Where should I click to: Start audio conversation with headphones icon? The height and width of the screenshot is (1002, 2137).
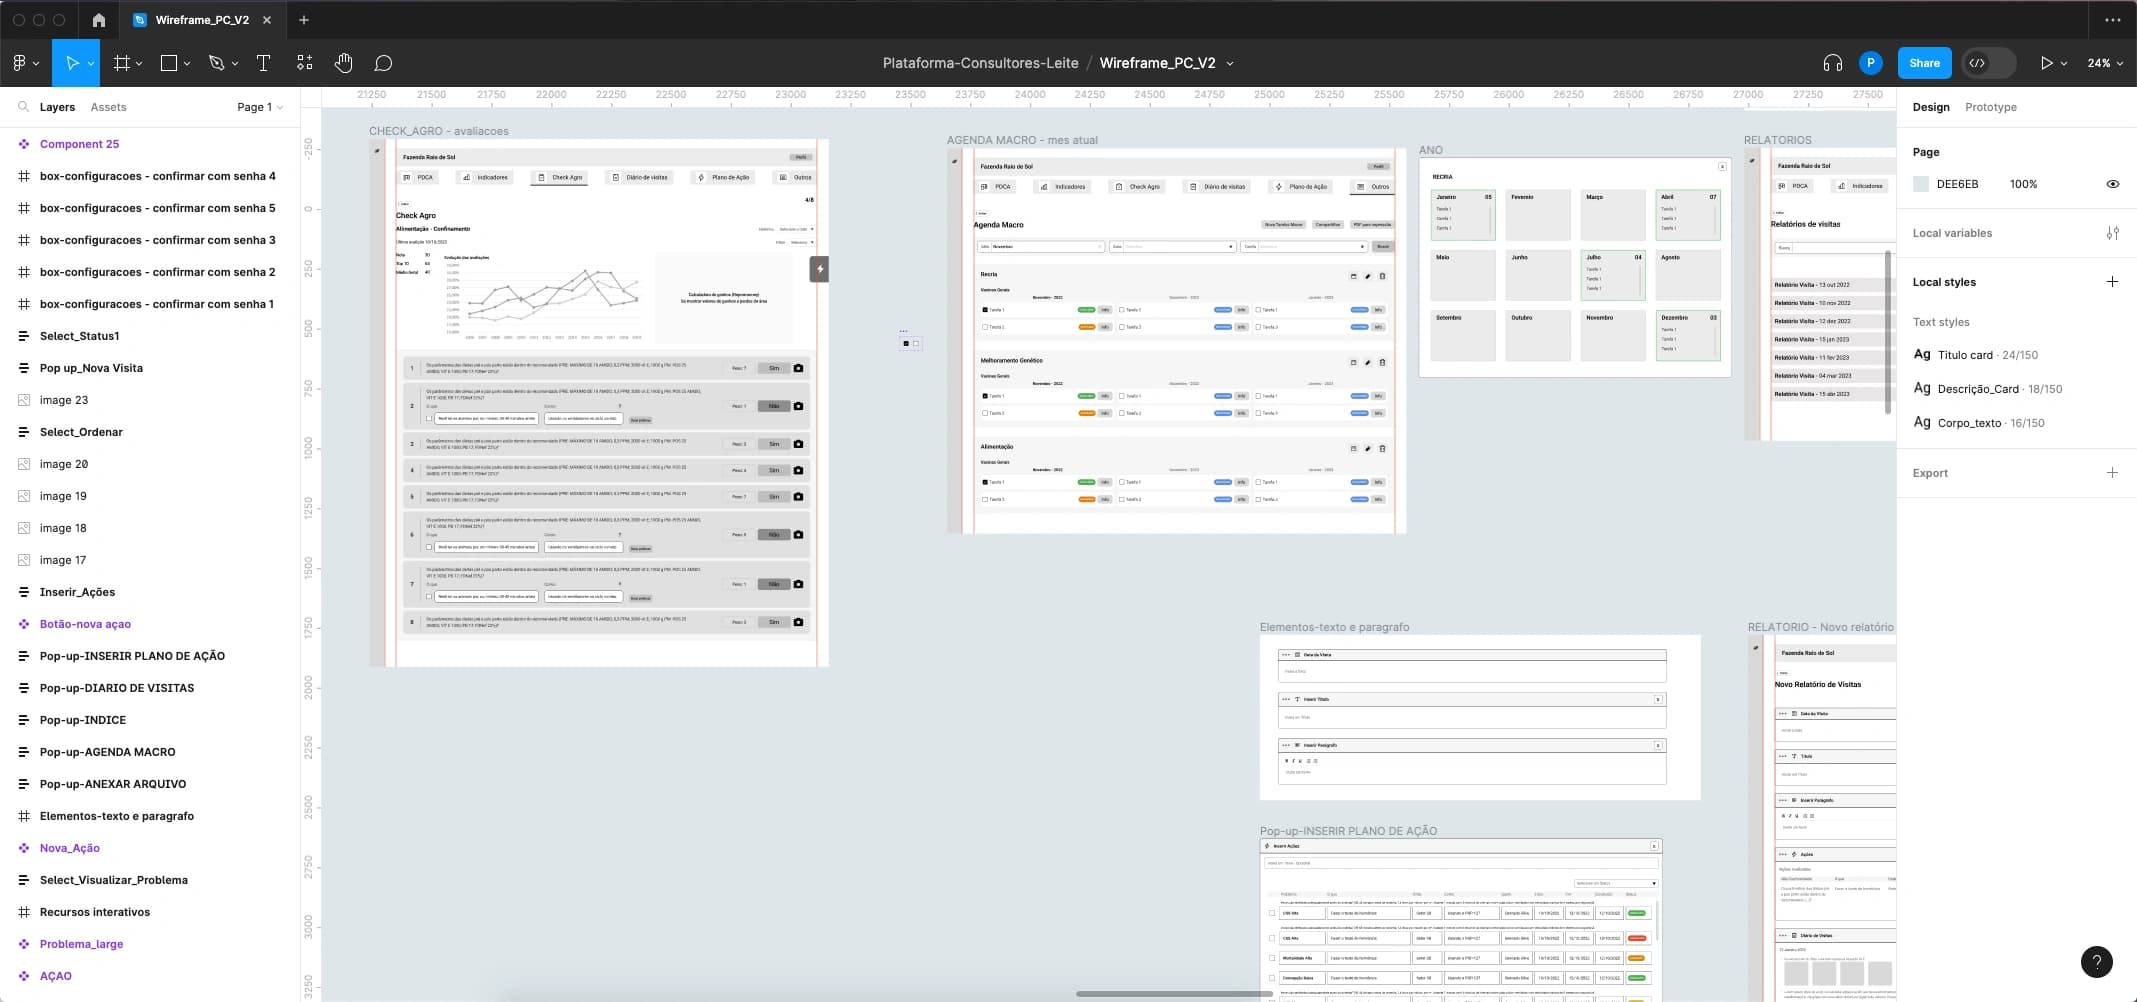[x=1832, y=63]
